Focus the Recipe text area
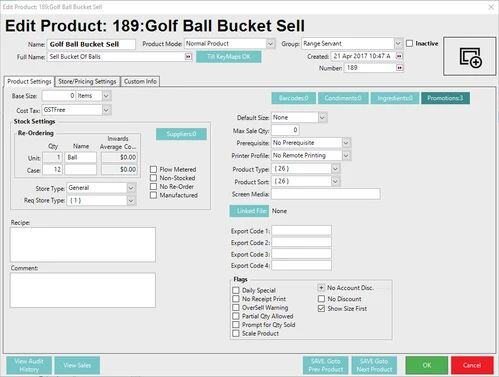The height and width of the screenshot is (377, 499). [x=83, y=245]
